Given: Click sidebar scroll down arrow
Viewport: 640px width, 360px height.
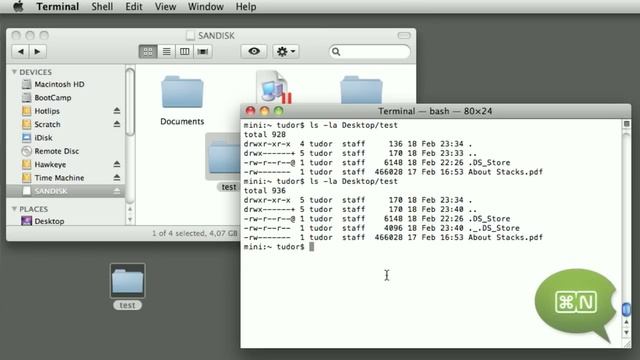Looking at the screenshot, I should 130,220.
